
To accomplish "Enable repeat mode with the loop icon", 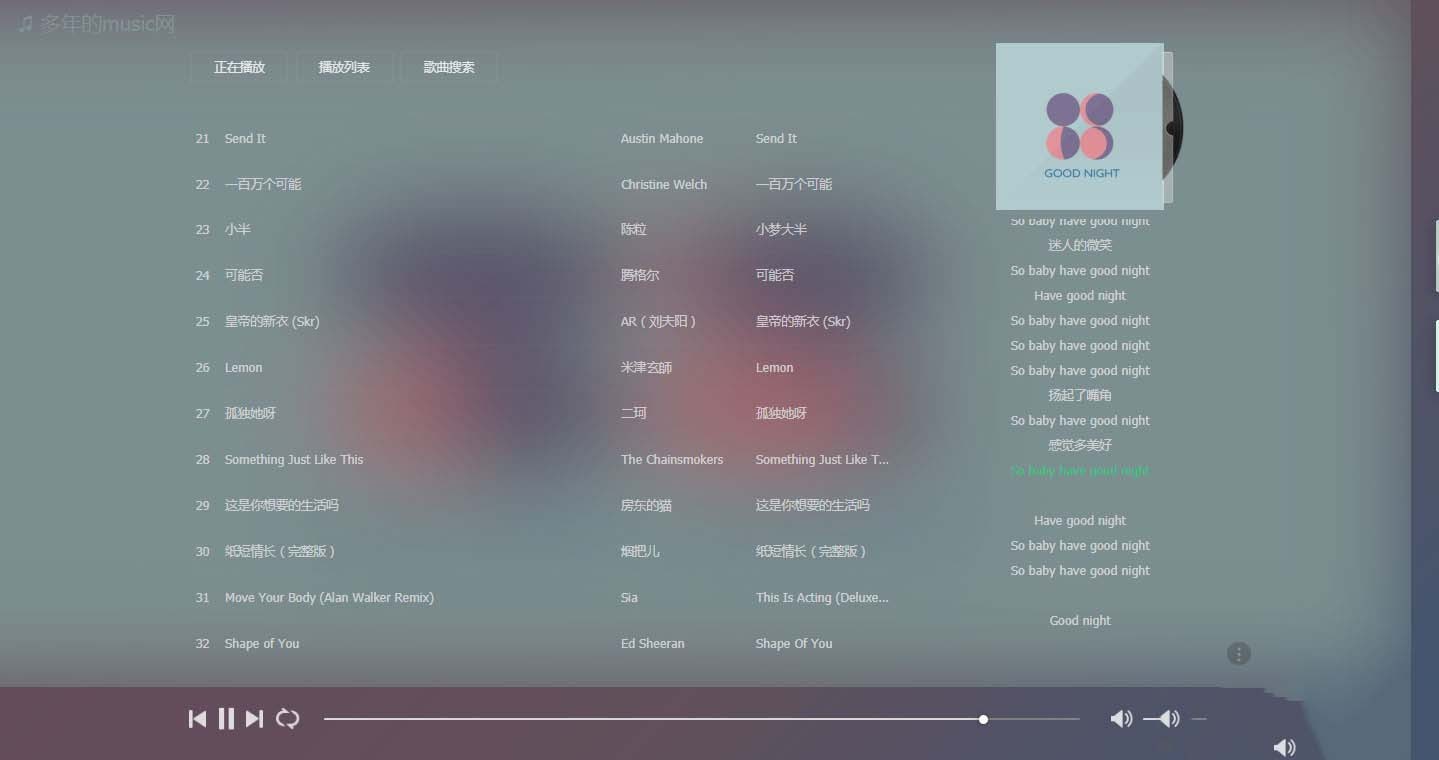I will [288, 718].
